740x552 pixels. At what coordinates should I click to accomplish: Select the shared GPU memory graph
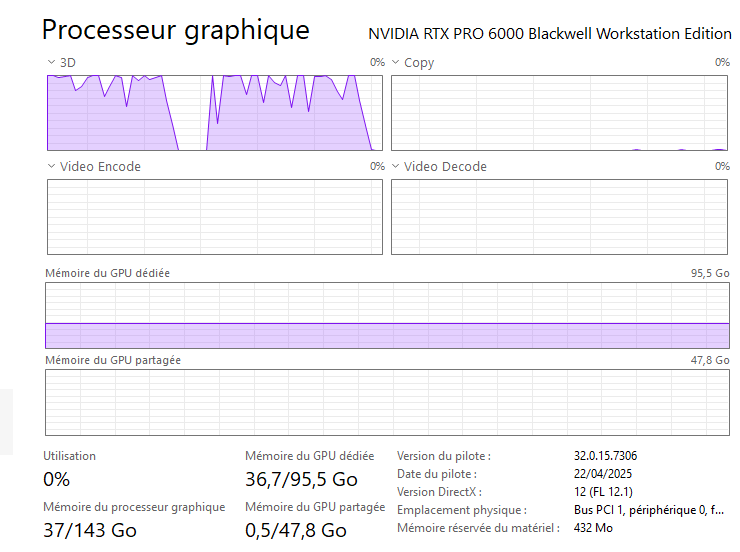(x=387, y=402)
